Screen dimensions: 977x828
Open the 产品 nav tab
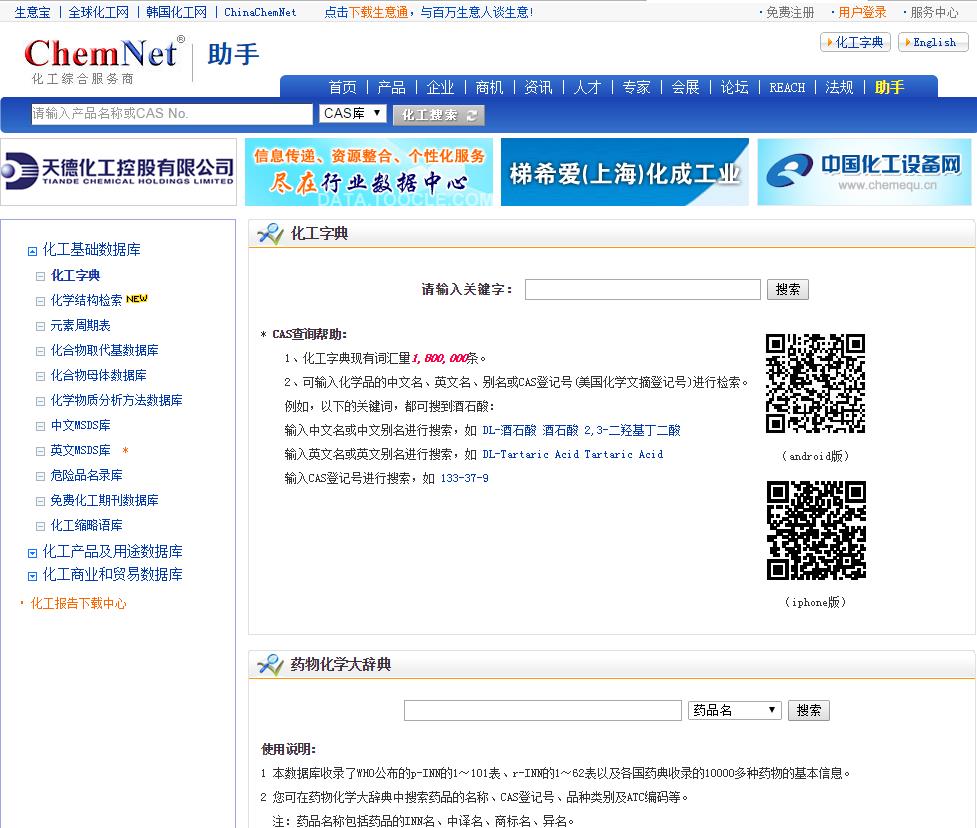(x=391, y=87)
